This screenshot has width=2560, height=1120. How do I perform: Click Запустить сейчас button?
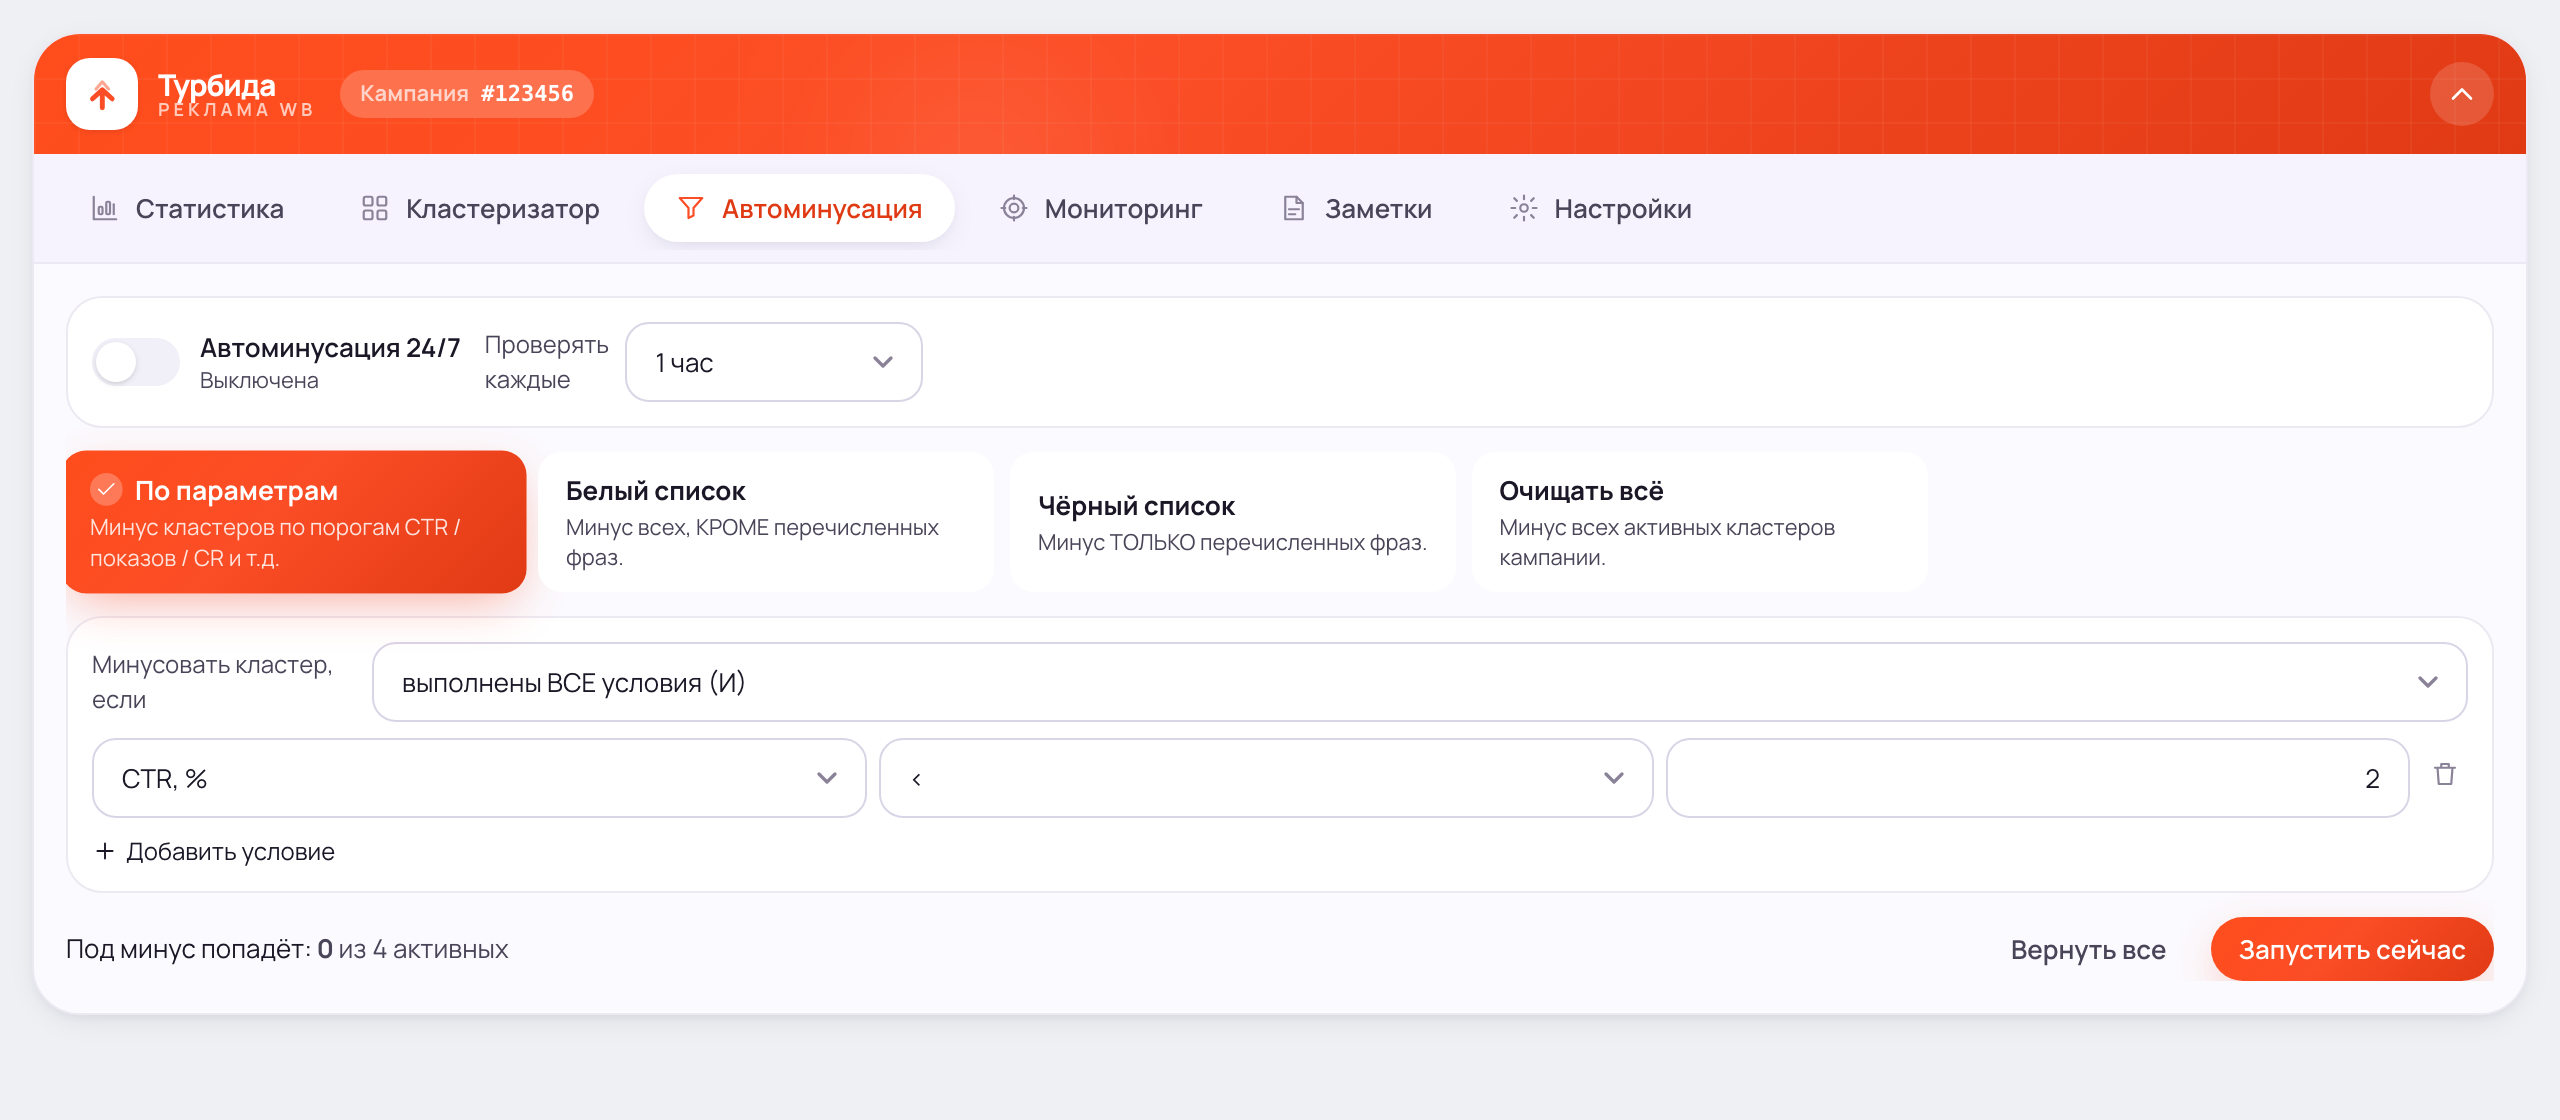[2352, 949]
